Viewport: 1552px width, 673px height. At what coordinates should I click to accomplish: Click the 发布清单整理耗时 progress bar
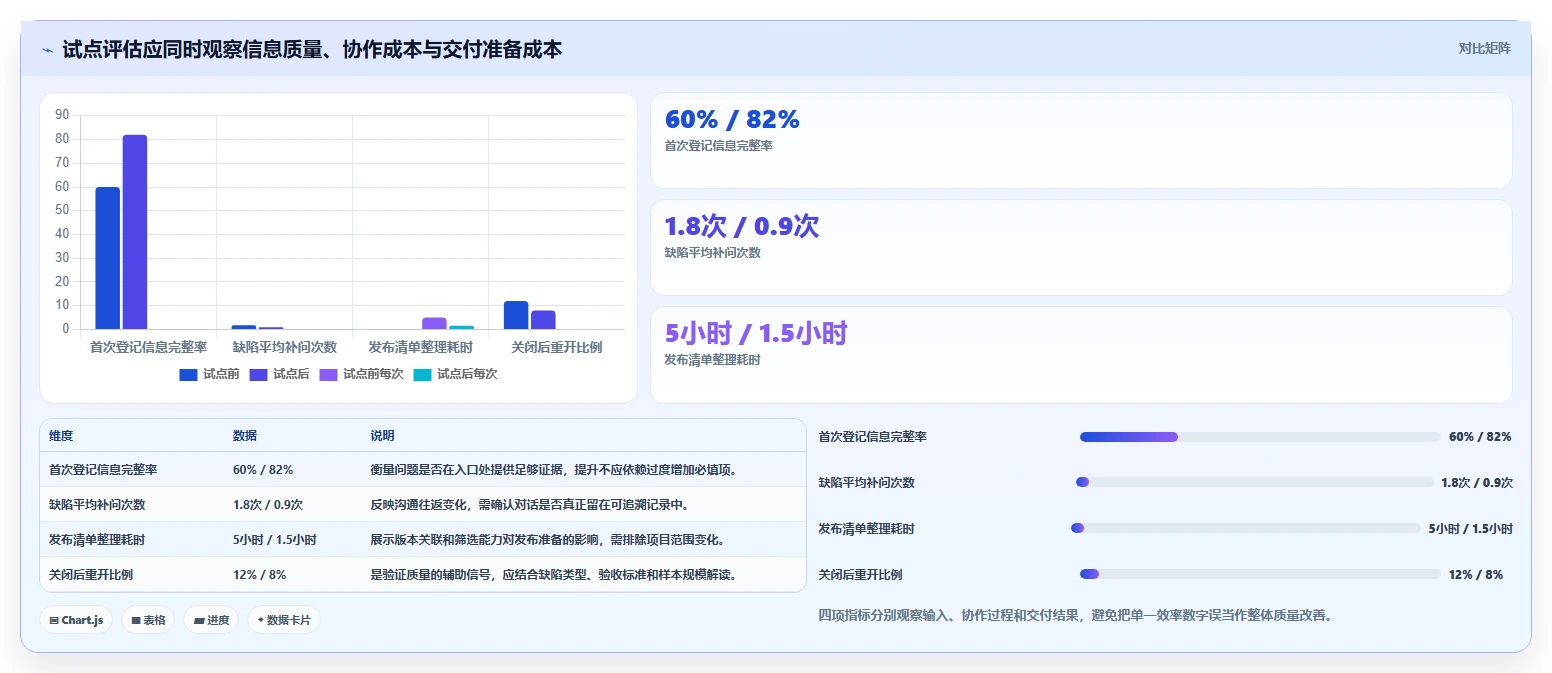[x=1246, y=528]
